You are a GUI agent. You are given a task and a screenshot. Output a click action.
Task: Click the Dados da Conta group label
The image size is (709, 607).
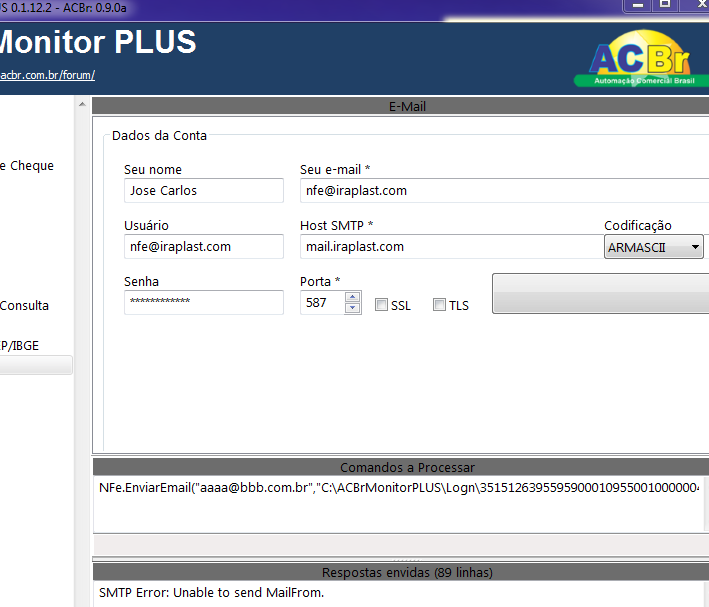tap(159, 136)
